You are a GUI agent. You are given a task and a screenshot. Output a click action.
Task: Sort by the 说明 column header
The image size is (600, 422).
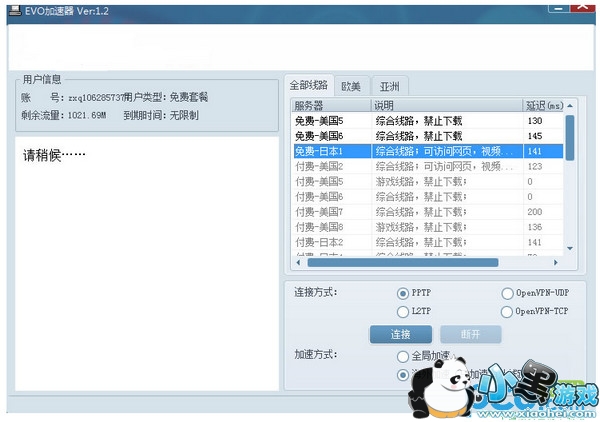point(447,105)
